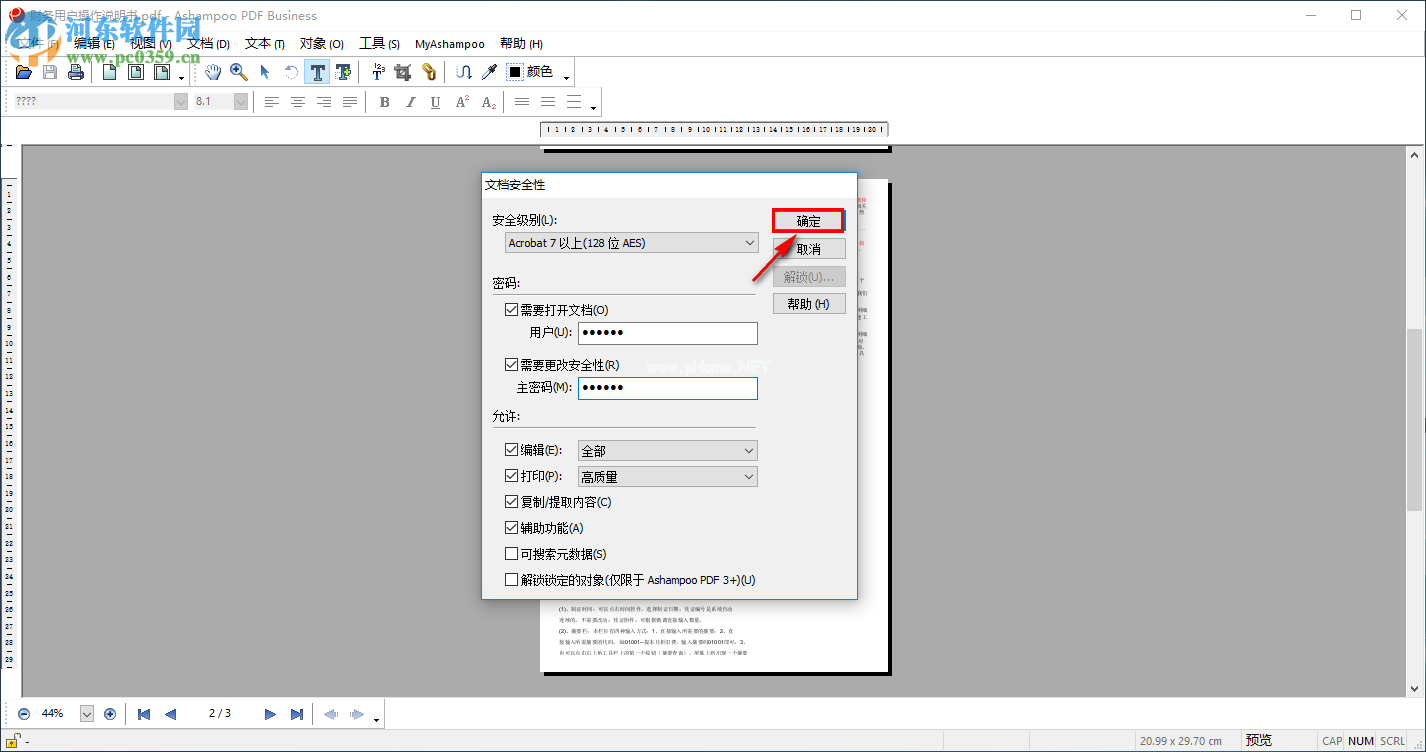1426x752 pixels.
Task: Click 确定 in the security dialog
Action: [x=808, y=220]
